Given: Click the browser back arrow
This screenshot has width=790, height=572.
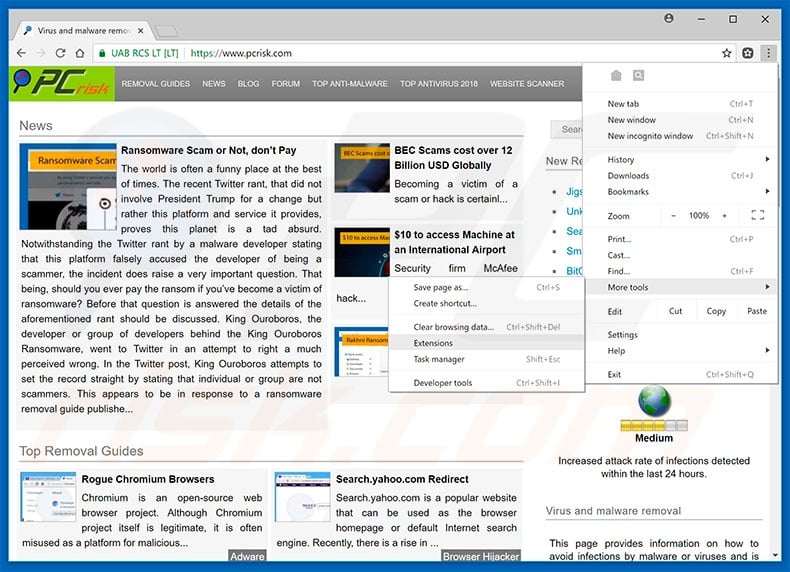Looking at the screenshot, I should (21, 53).
